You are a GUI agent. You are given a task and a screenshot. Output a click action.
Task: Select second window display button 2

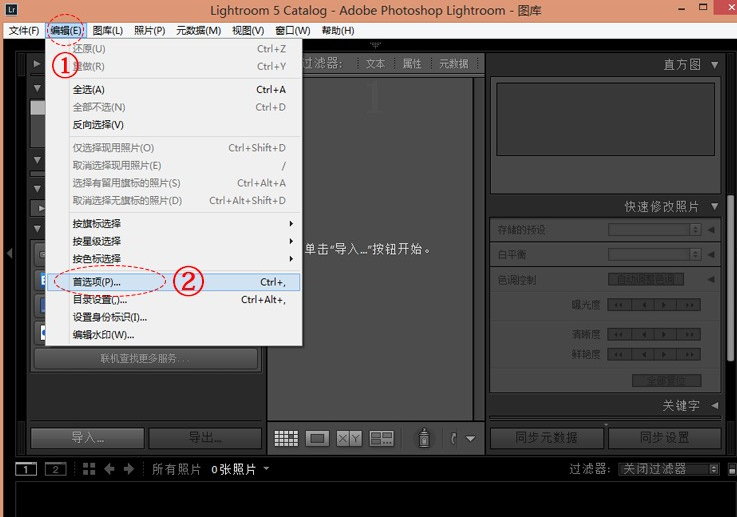coord(55,469)
